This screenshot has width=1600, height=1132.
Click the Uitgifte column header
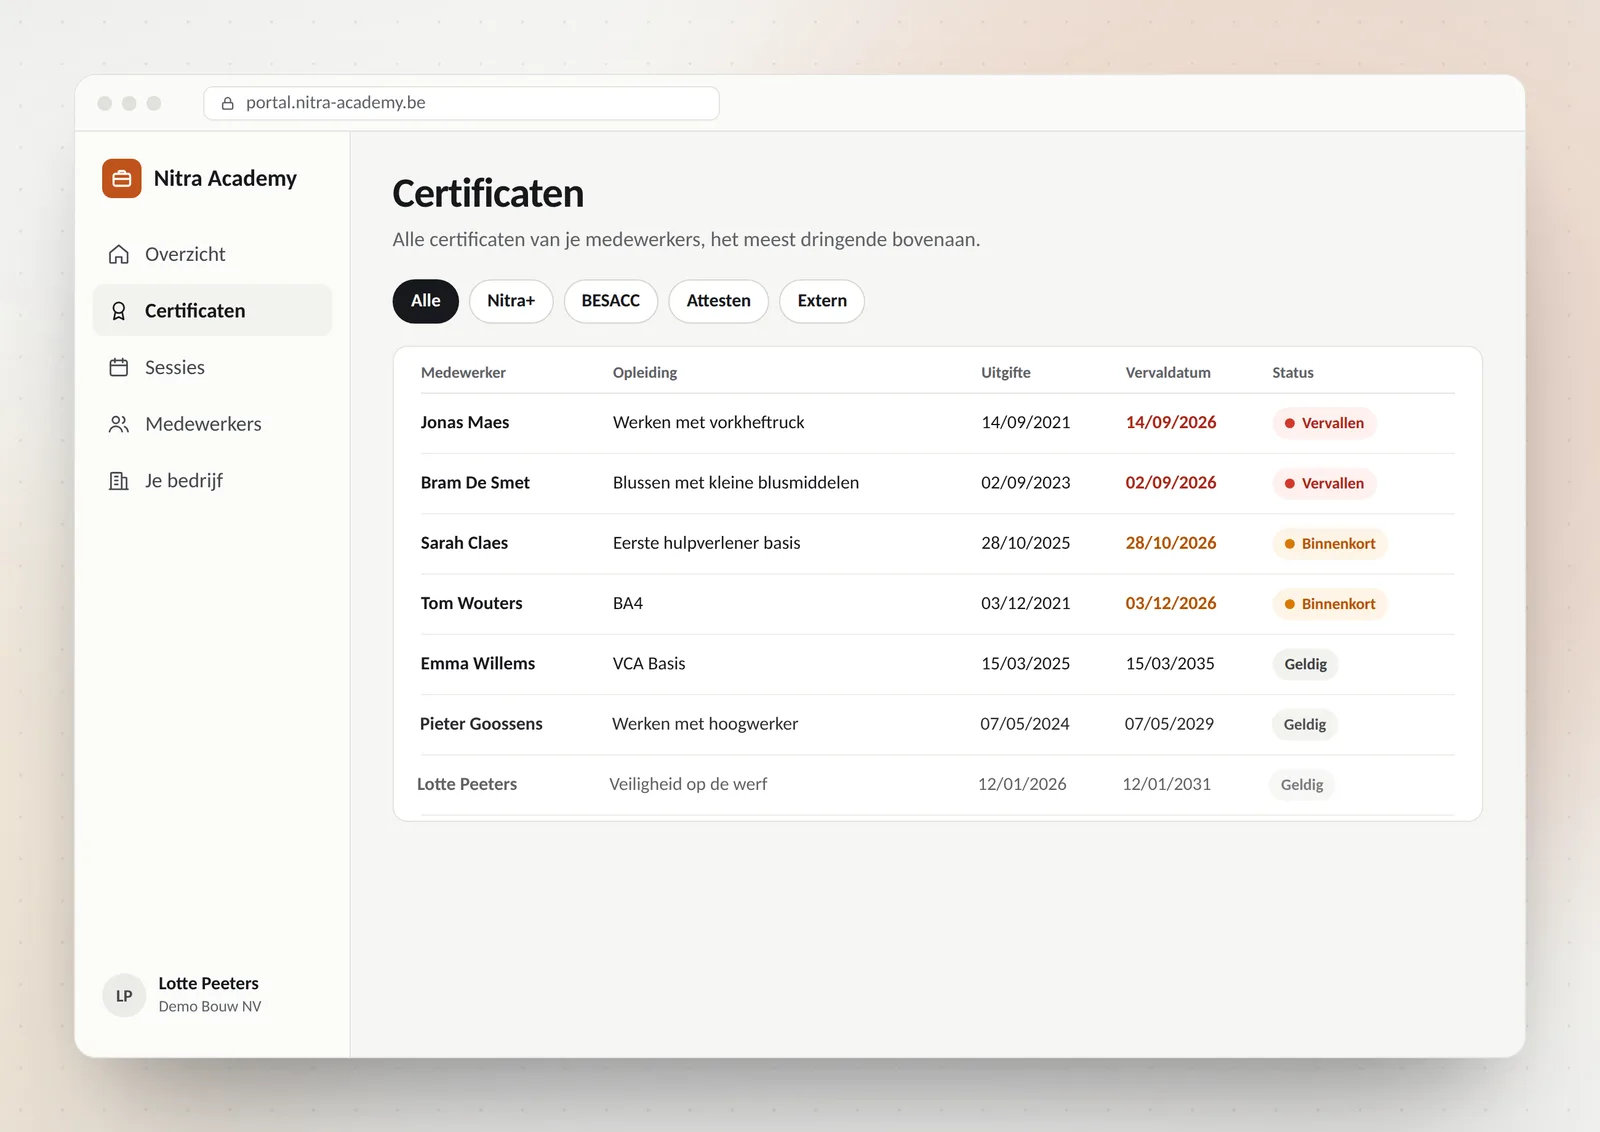1006,372
